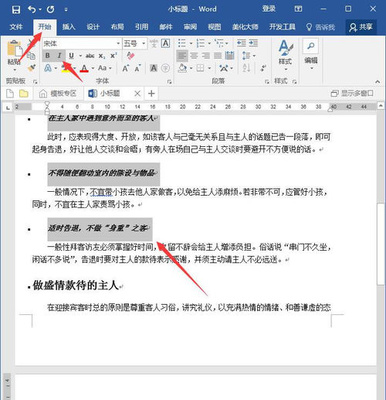This screenshot has width=386, height=400.
Task: Clear all formatting with eraser icon
Action: pyautogui.click(x=130, y=55)
